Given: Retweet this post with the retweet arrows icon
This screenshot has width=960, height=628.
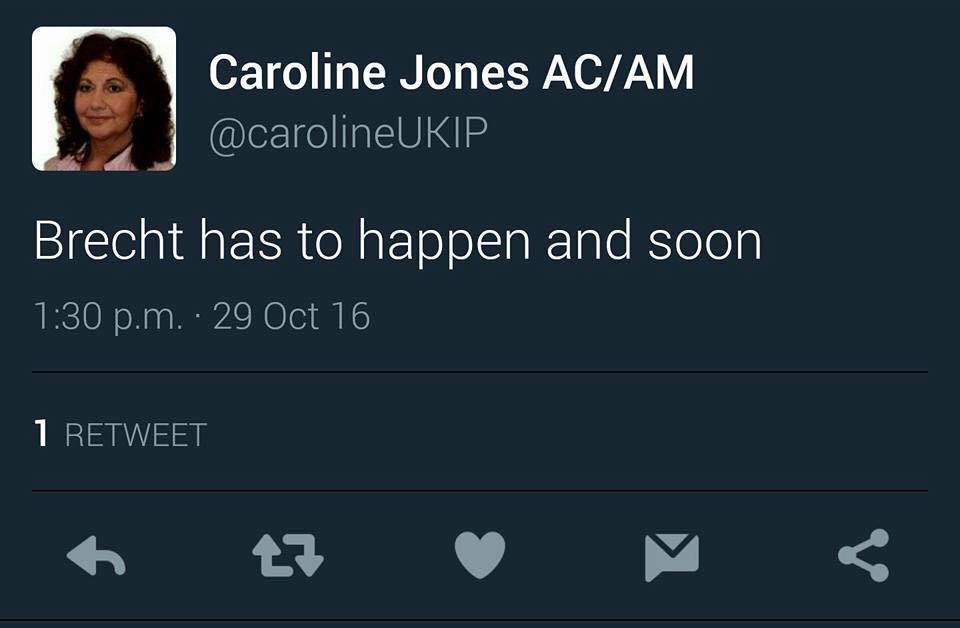Looking at the screenshot, I should pos(288,556).
